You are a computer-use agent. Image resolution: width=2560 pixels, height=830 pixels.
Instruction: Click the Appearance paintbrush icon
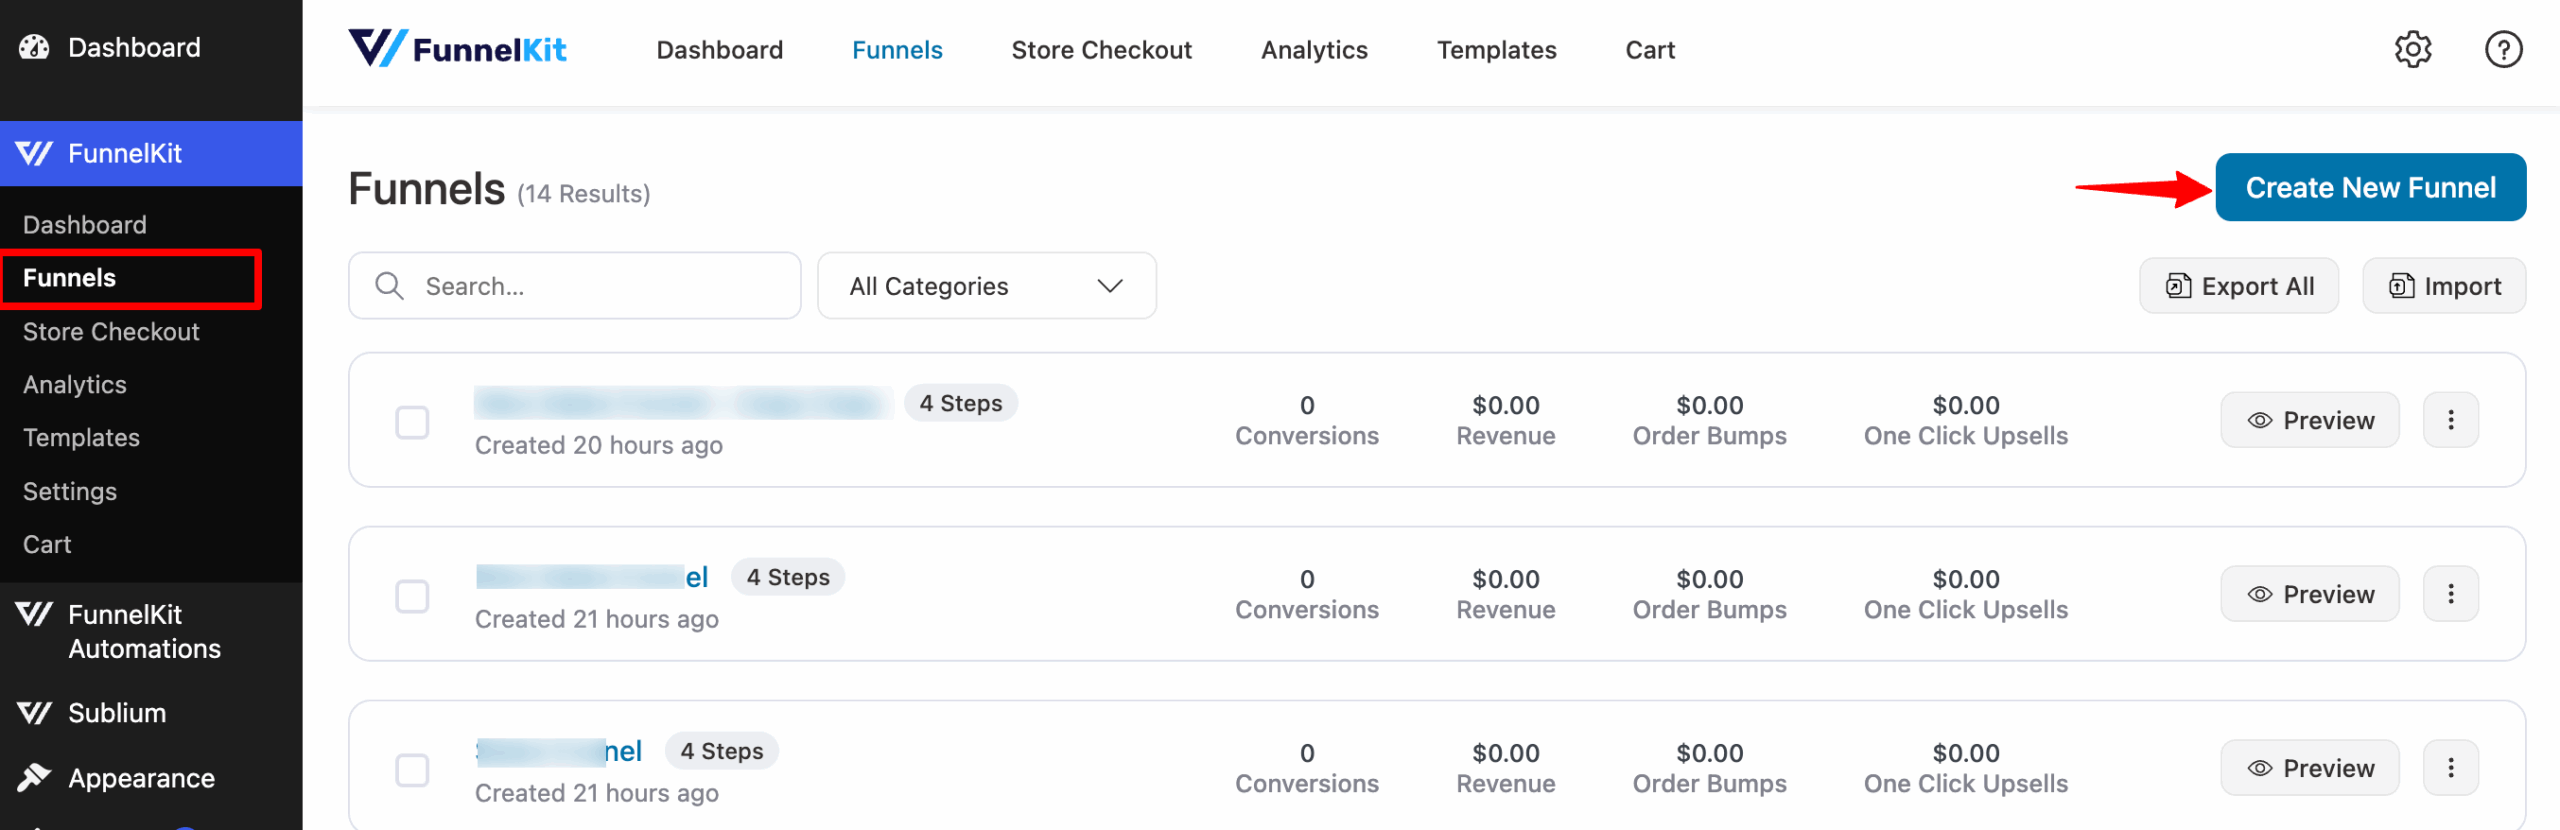click(x=34, y=778)
